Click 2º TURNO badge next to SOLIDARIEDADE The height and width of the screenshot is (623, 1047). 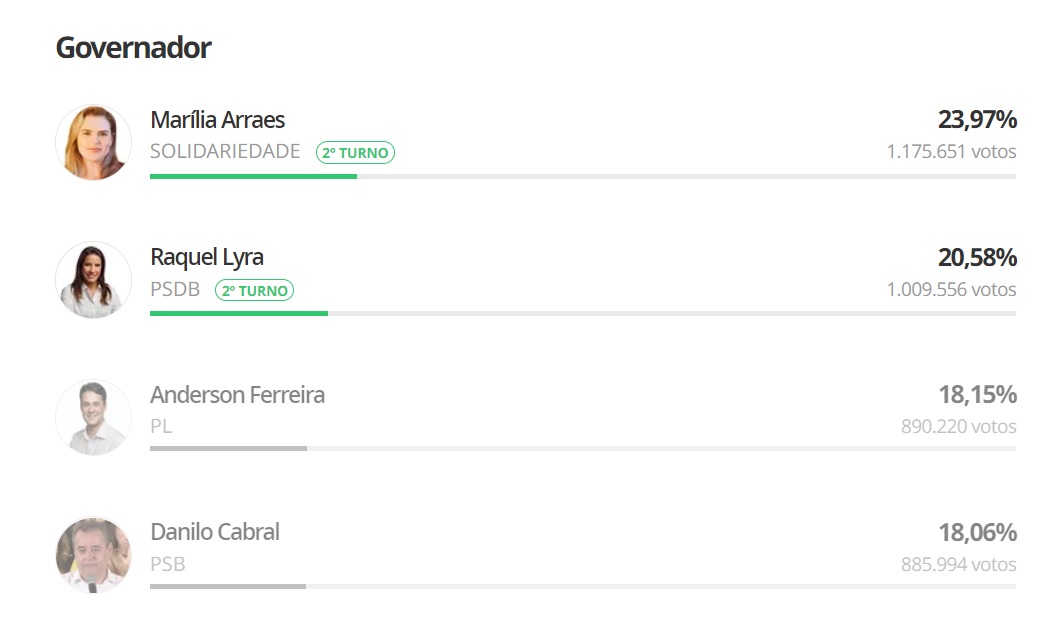coord(355,153)
